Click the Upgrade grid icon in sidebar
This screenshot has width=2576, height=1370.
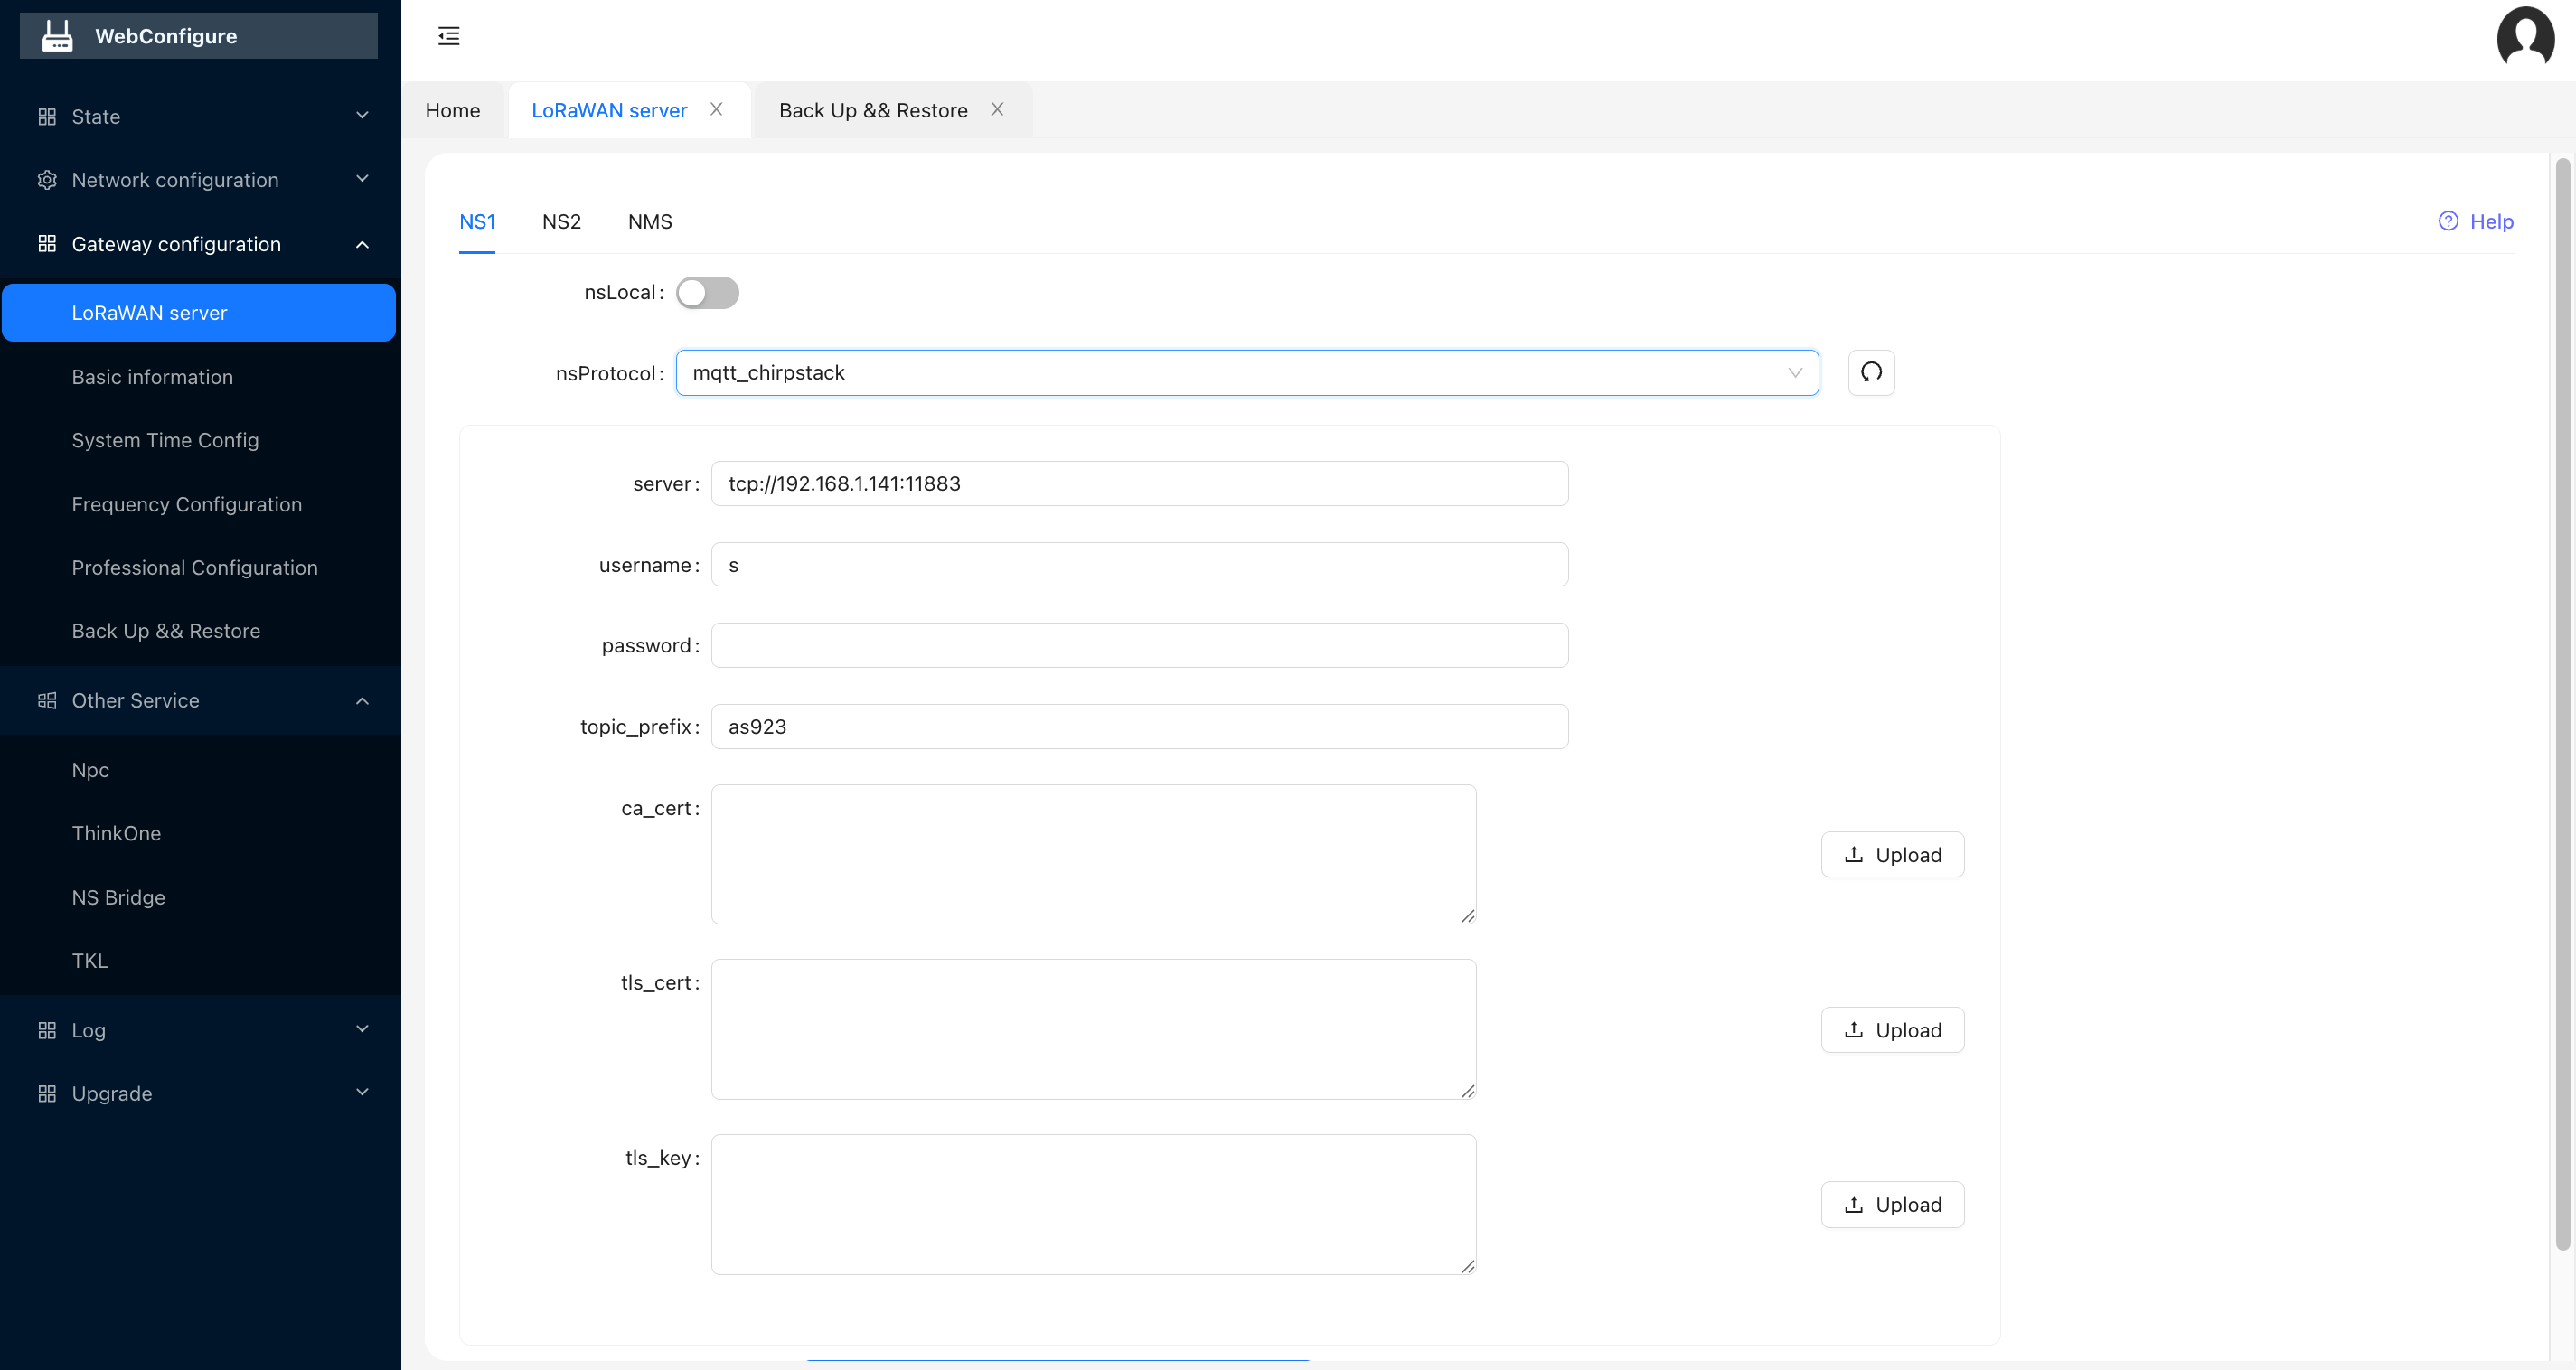tap(47, 1094)
